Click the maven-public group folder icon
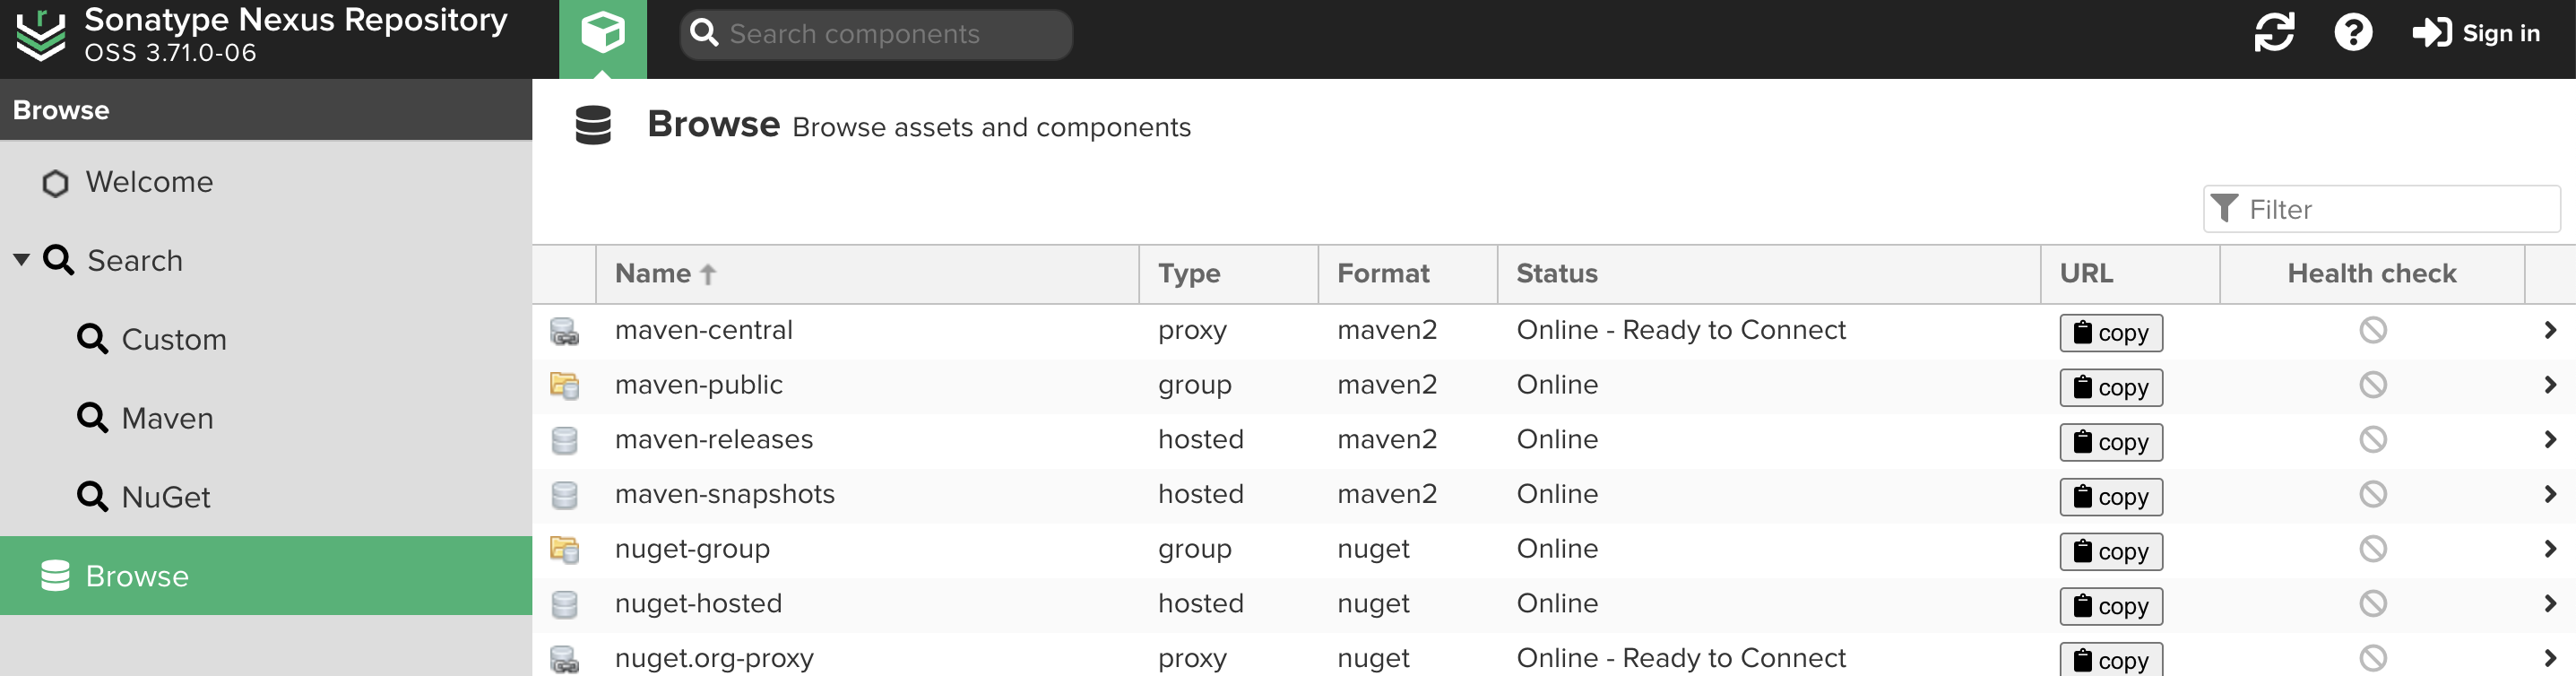 (564, 385)
